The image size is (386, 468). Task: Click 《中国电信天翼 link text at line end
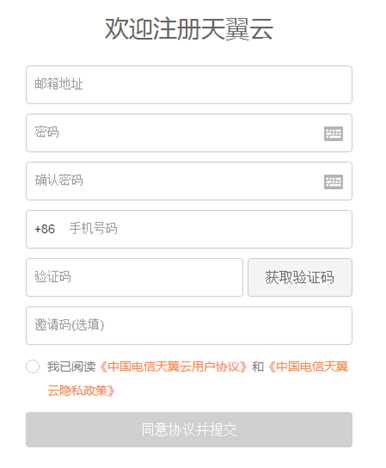[x=308, y=367]
